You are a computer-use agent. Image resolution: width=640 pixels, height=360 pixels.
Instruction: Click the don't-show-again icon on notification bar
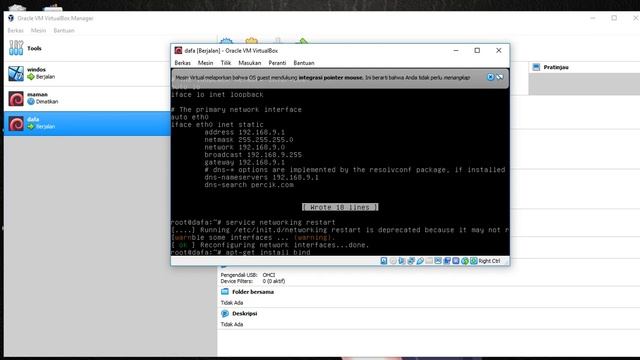click(500, 77)
